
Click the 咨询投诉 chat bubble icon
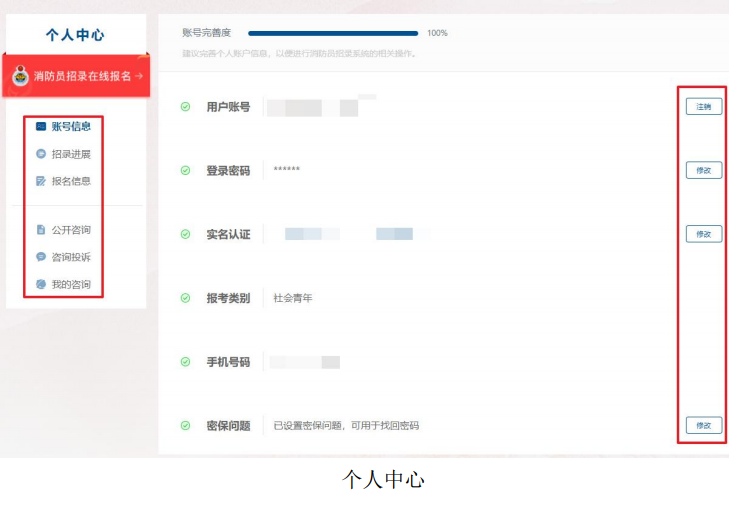(40, 257)
